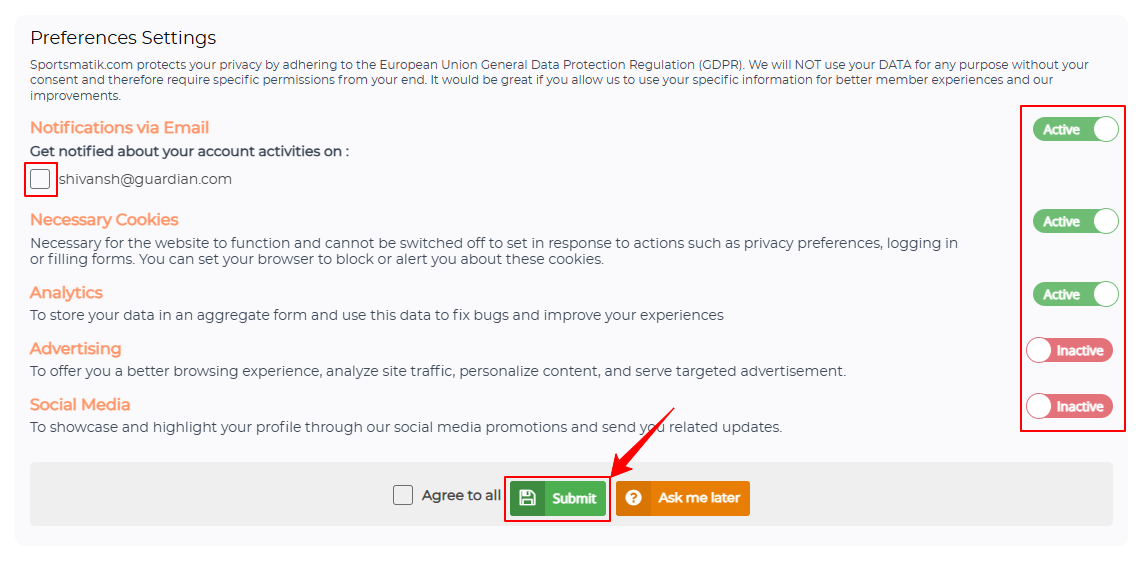Check the shivansh@guardian.com email checkbox
The width and height of the screenshot is (1143, 561).
click(40, 178)
